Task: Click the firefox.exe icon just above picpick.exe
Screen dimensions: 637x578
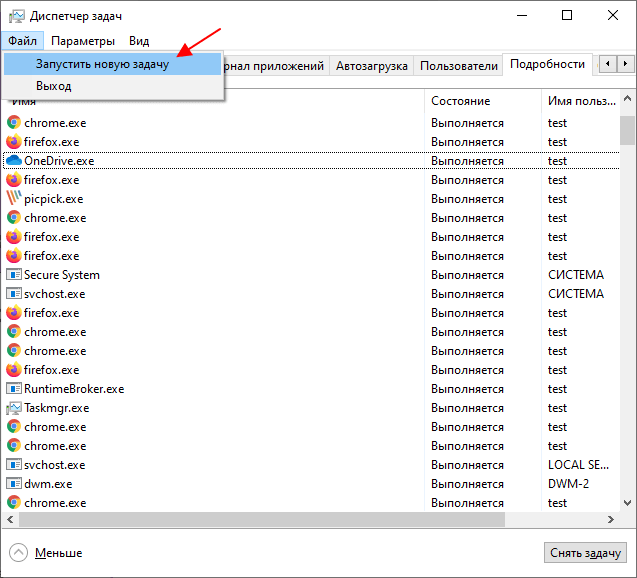Action: (14, 180)
